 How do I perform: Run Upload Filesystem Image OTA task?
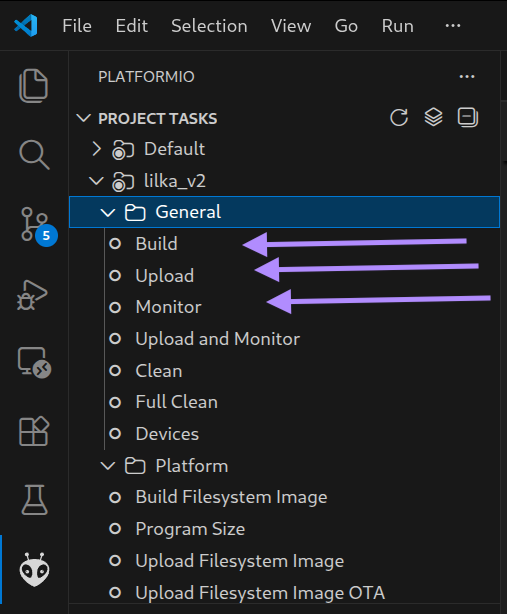tap(260, 593)
